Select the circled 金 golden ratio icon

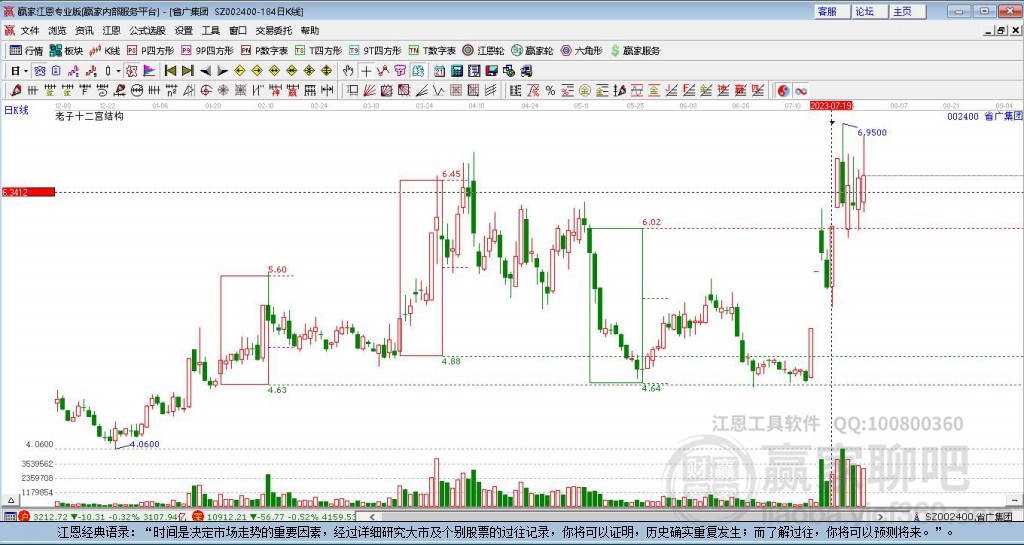[x=584, y=91]
